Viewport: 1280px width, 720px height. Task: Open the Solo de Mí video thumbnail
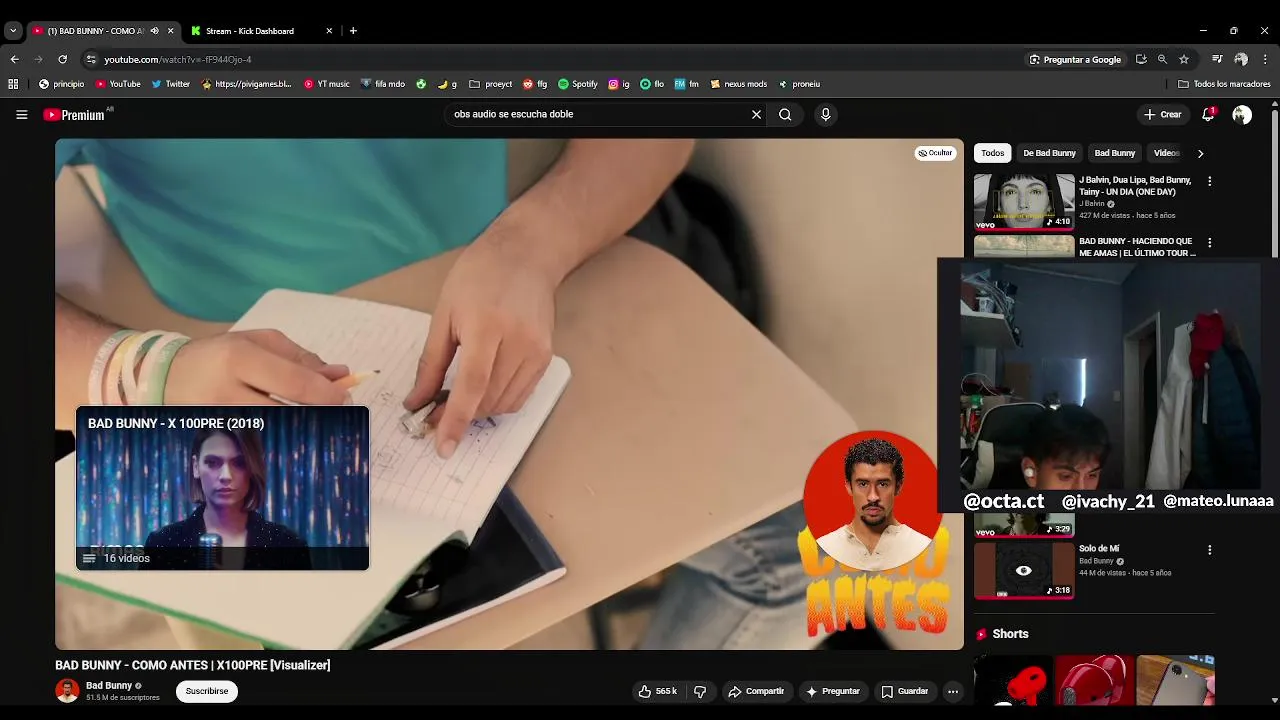1024,569
